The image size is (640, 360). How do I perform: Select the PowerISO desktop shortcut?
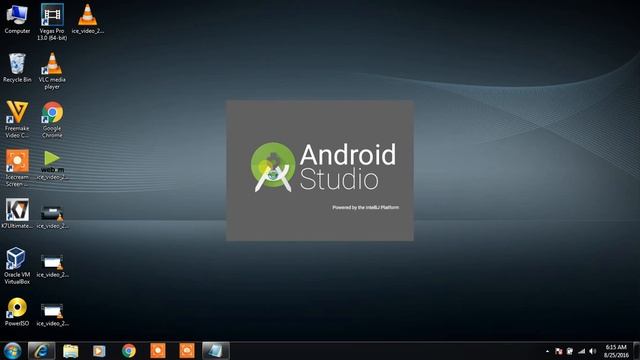pyautogui.click(x=17, y=311)
